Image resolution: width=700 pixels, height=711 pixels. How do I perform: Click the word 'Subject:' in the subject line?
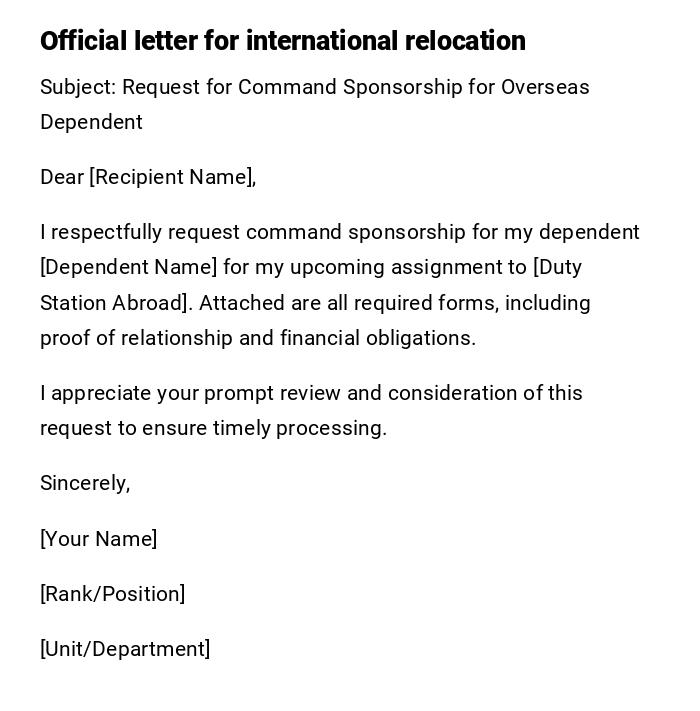[78, 87]
